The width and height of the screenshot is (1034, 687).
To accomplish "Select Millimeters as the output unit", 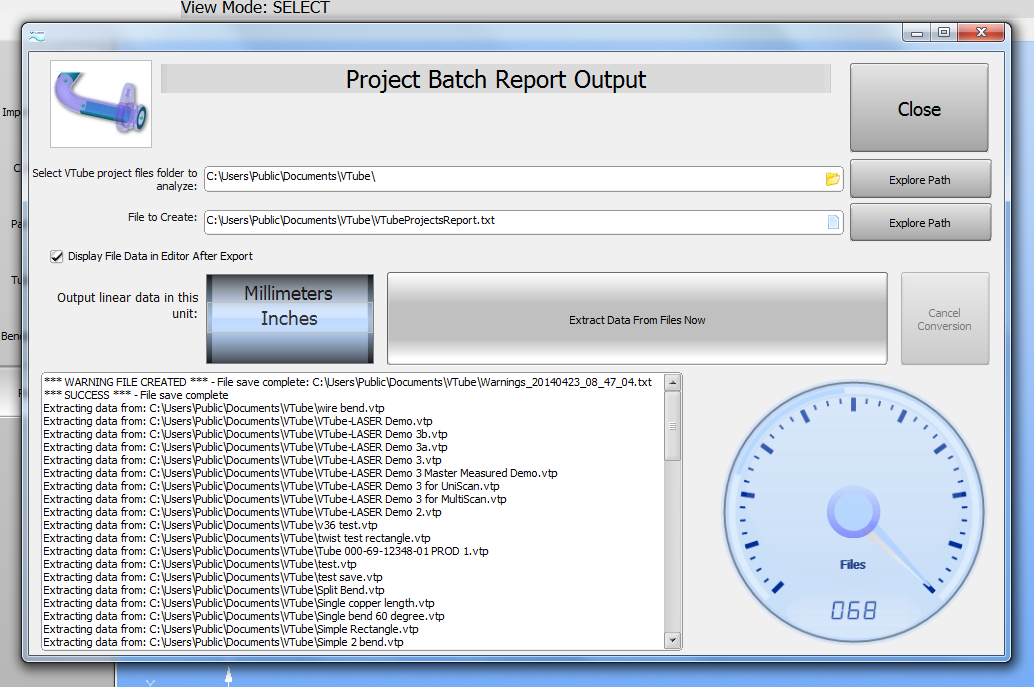I will [x=289, y=293].
